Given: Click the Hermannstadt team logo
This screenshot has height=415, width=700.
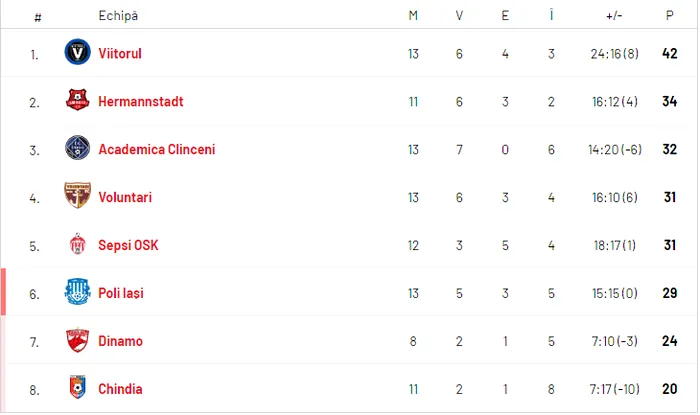Looking at the screenshot, I should (78, 101).
